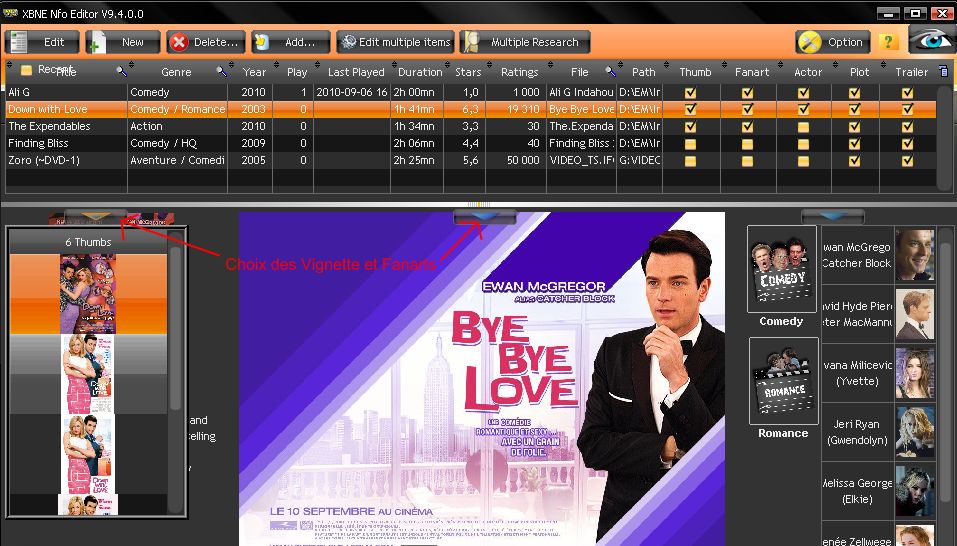Viewport: 957px width, 546px height.
Task: Collapse the thumbs panel with orange arrow tab
Action: [x=96, y=217]
